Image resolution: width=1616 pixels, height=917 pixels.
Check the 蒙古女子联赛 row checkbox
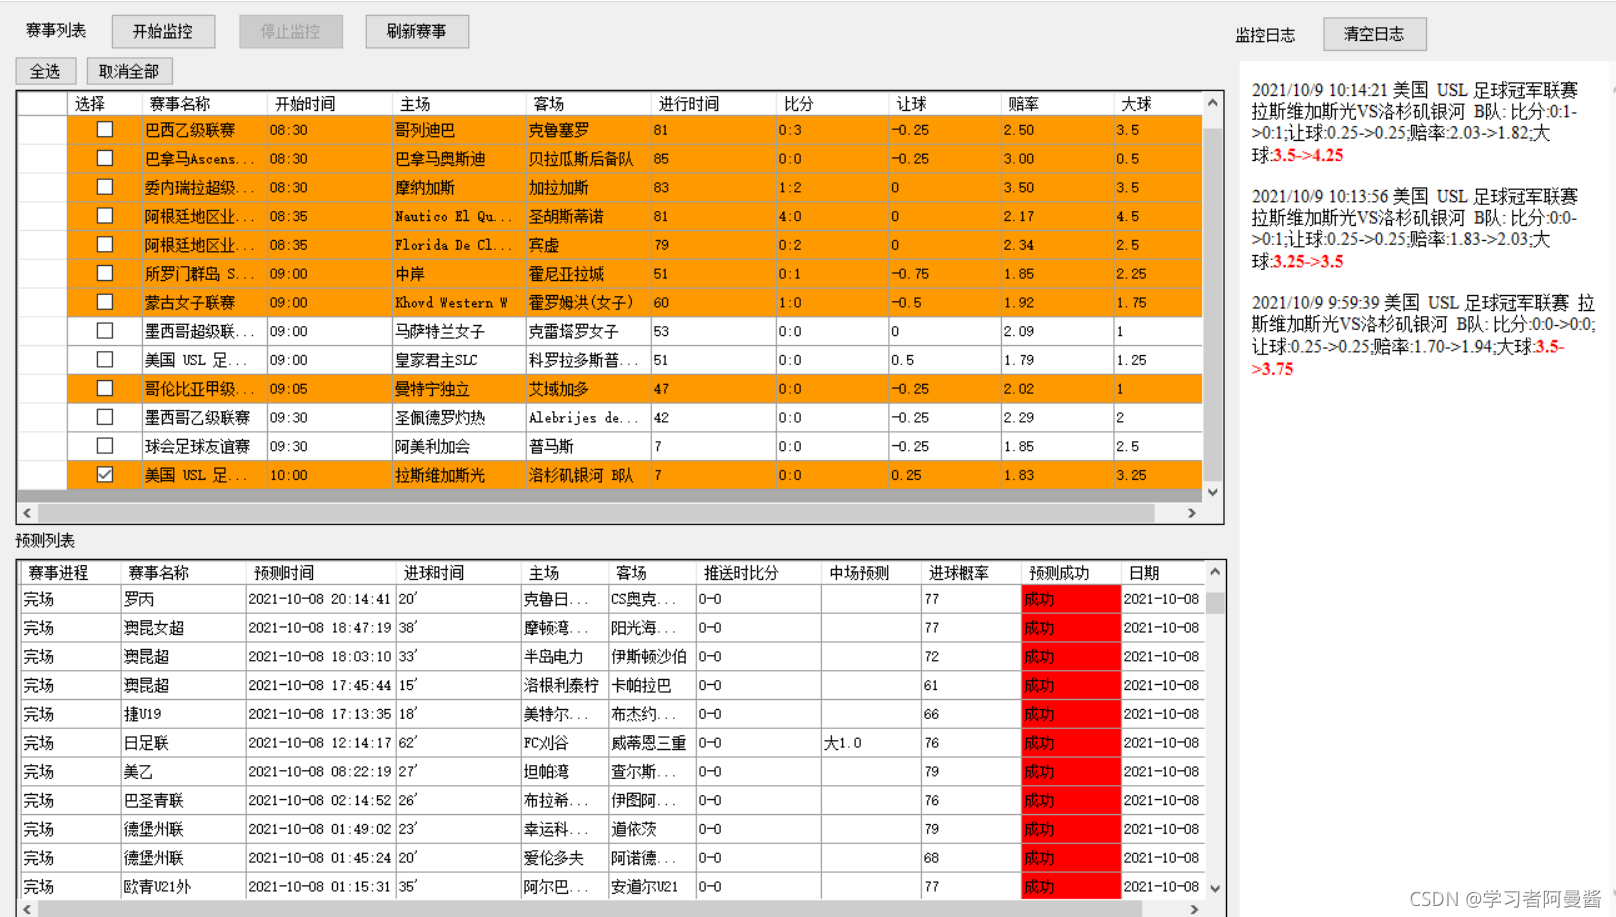[x=104, y=302]
